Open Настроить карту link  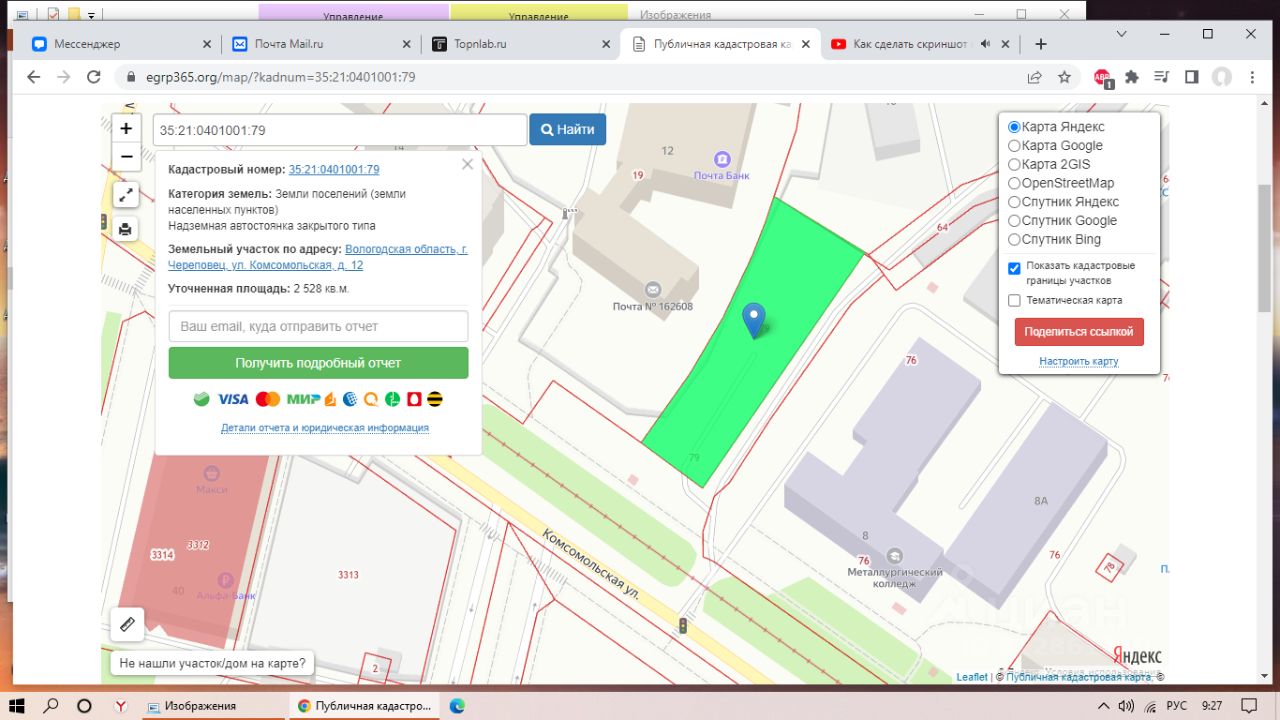[x=1078, y=361]
